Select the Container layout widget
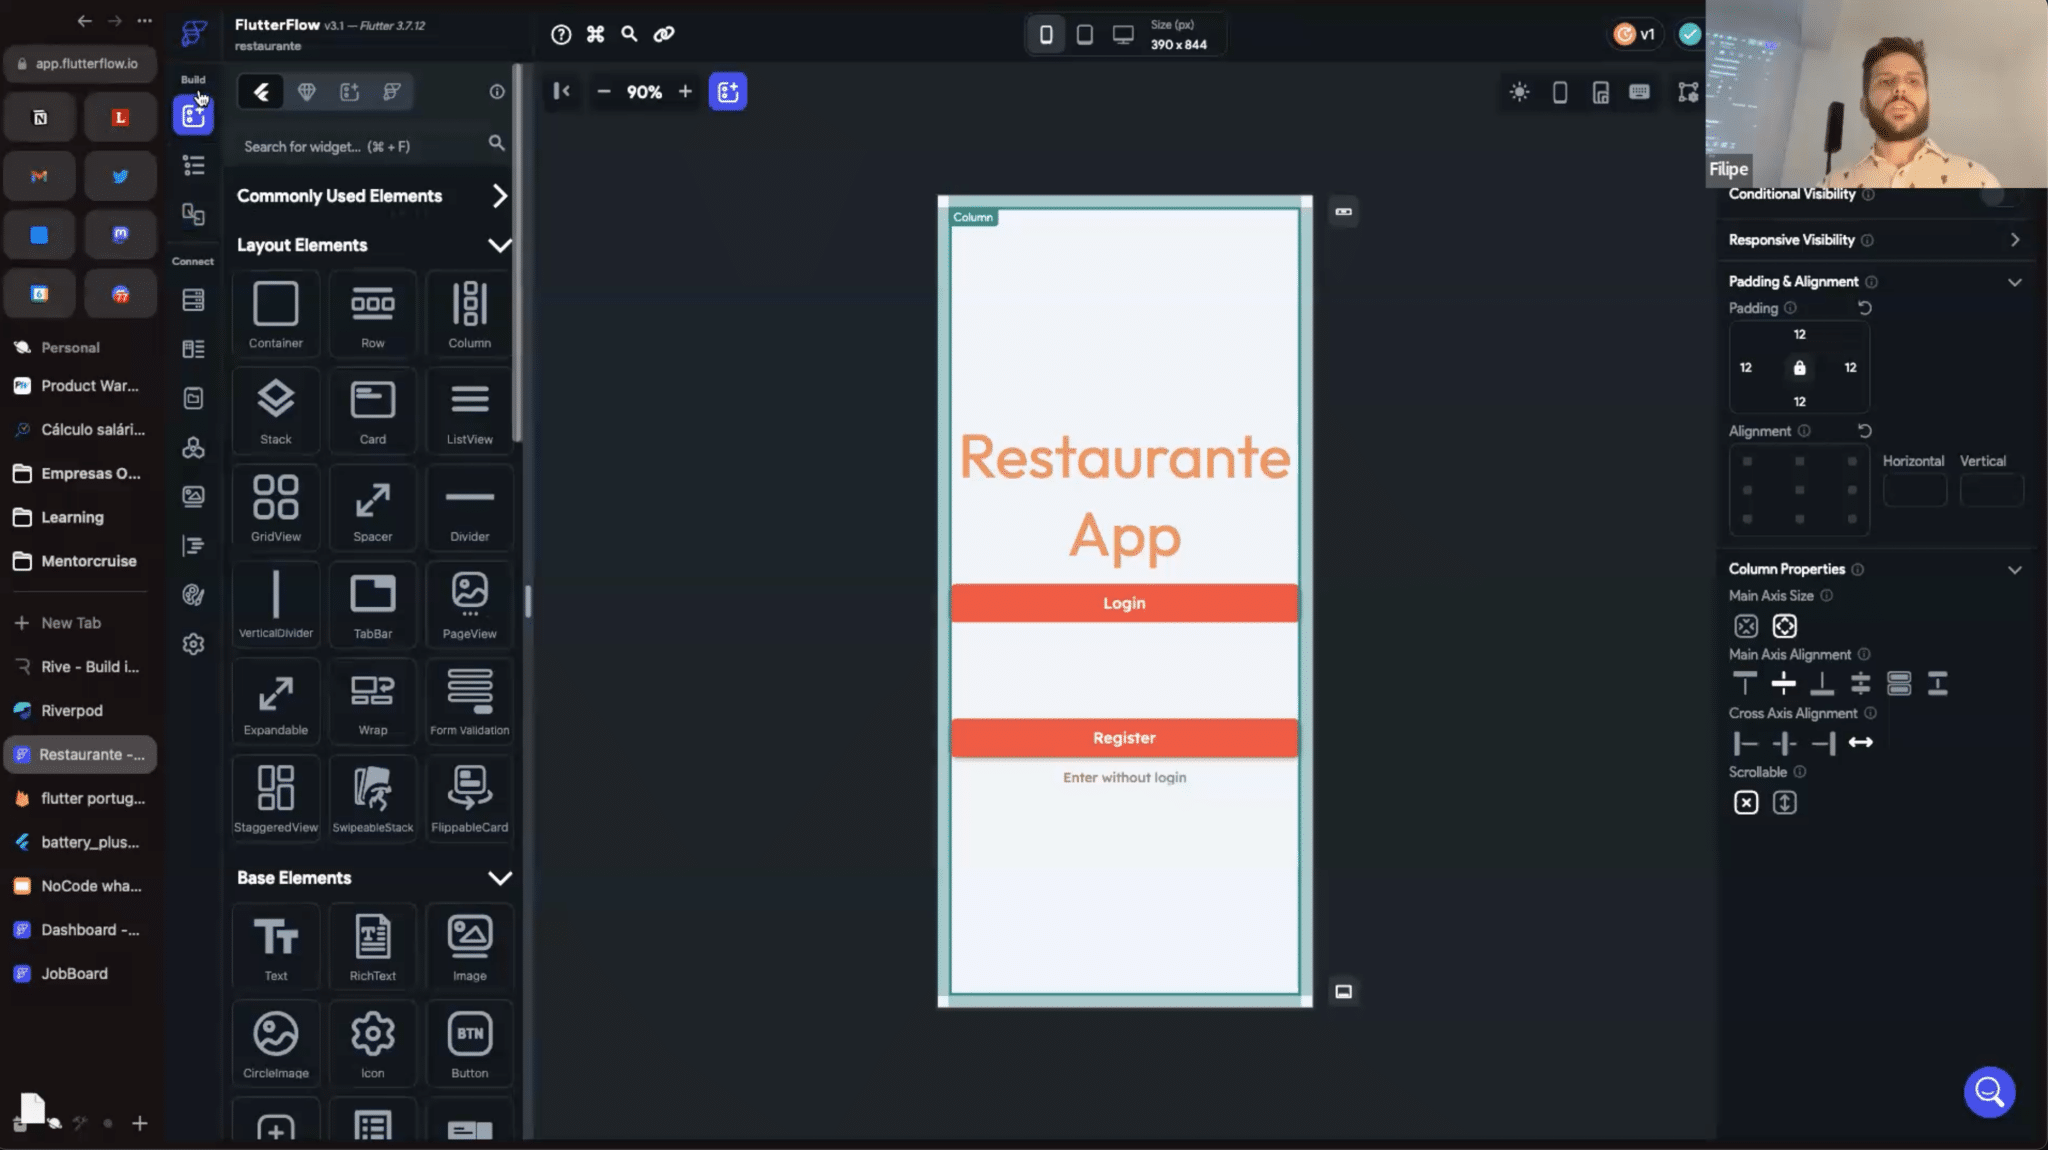Viewport: 2048px width, 1150px height. (275, 313)
